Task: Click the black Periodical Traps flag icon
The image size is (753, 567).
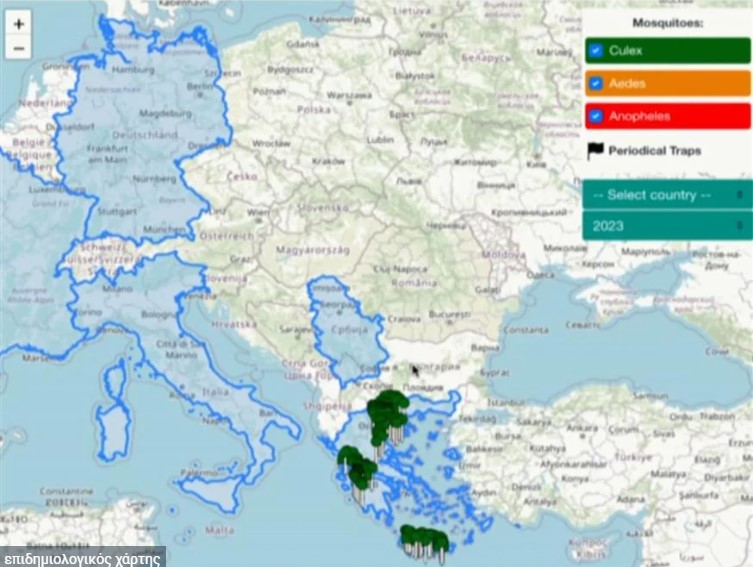Action: pyautogui.click(x=595, y=151)
